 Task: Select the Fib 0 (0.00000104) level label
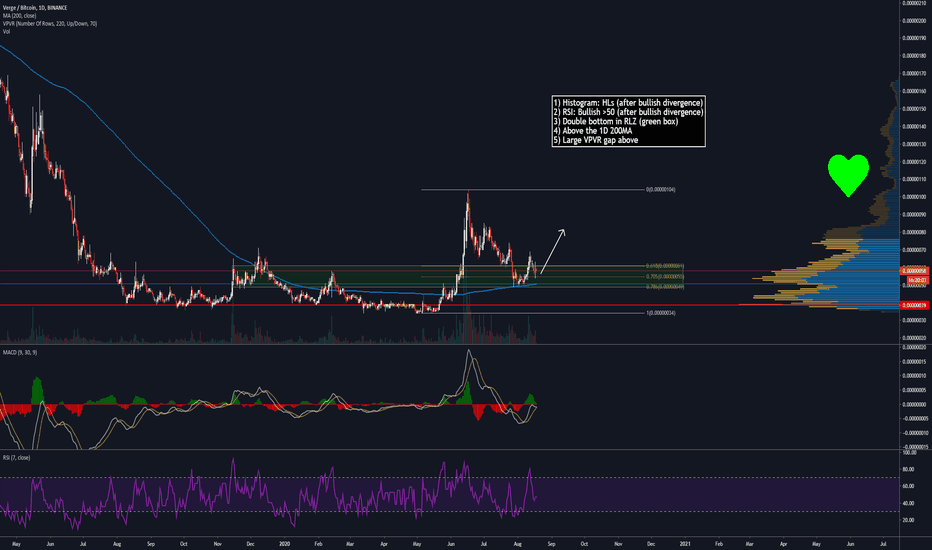click(660, 190)
